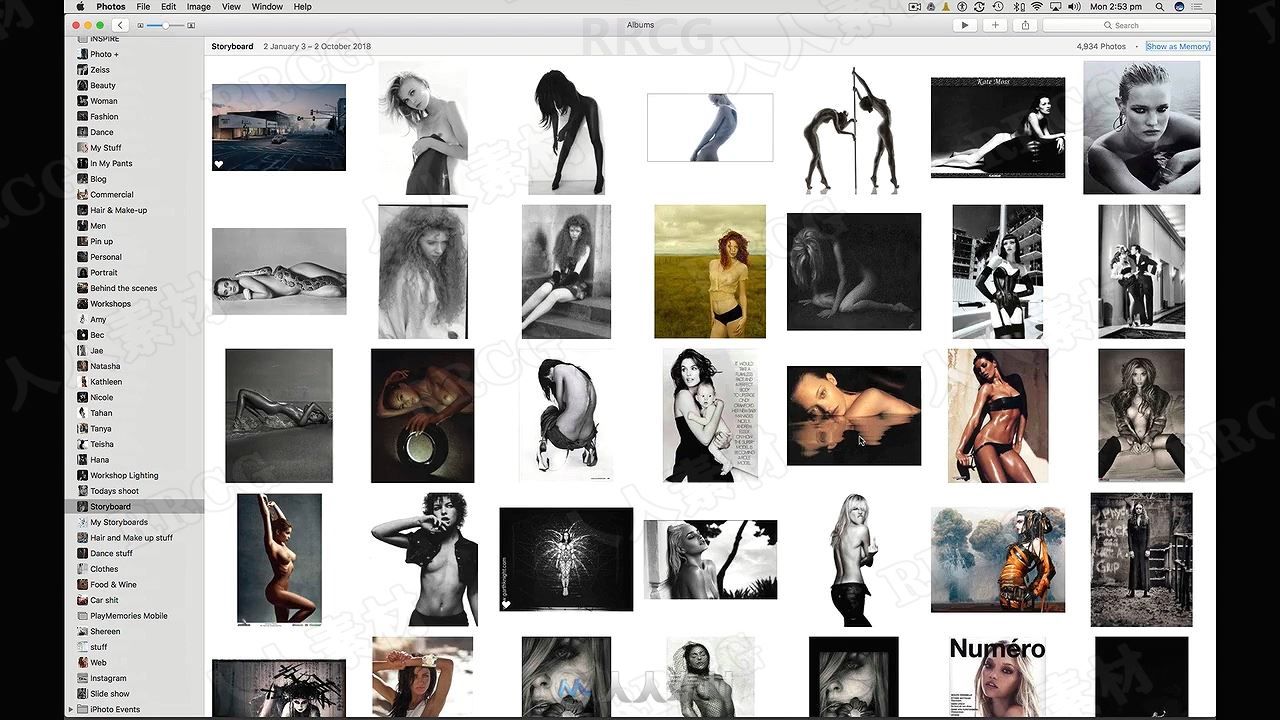
Task: Open the Window menu
Action: pyautogui.click(x=267, y=7)
